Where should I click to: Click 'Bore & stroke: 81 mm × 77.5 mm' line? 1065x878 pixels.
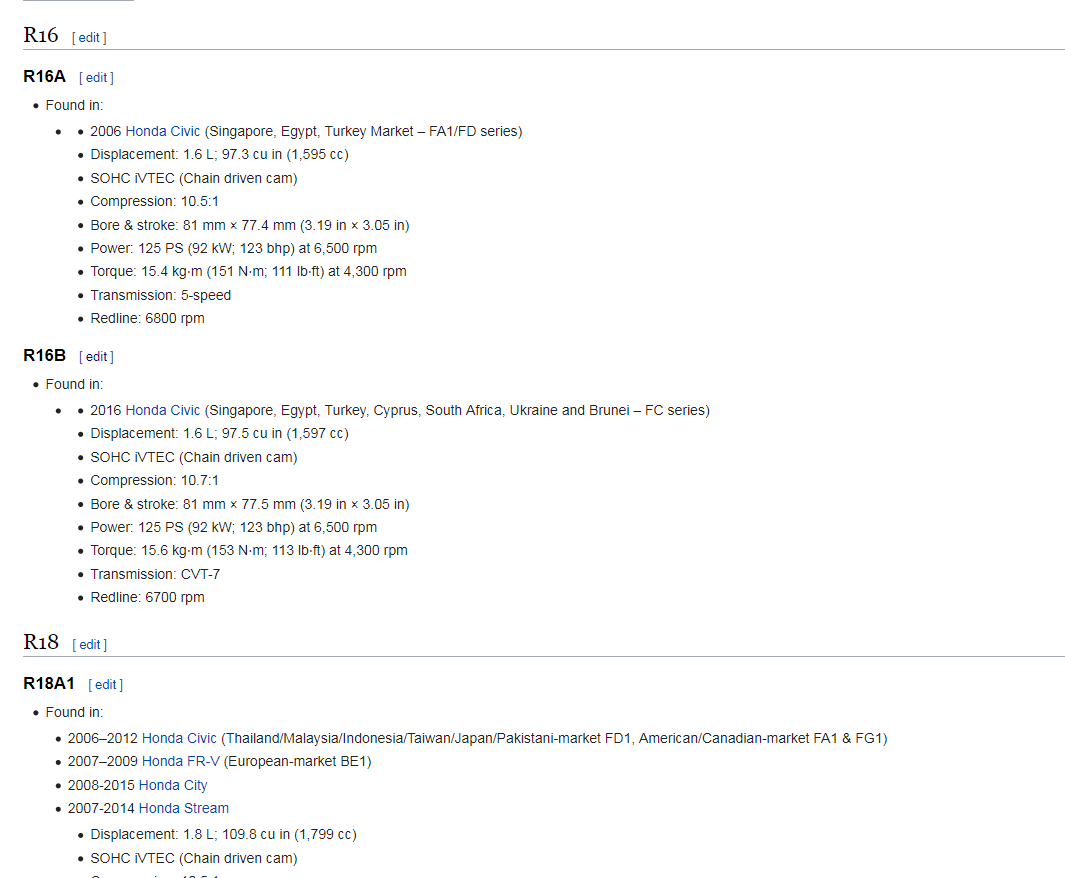(x=250, y=504)
